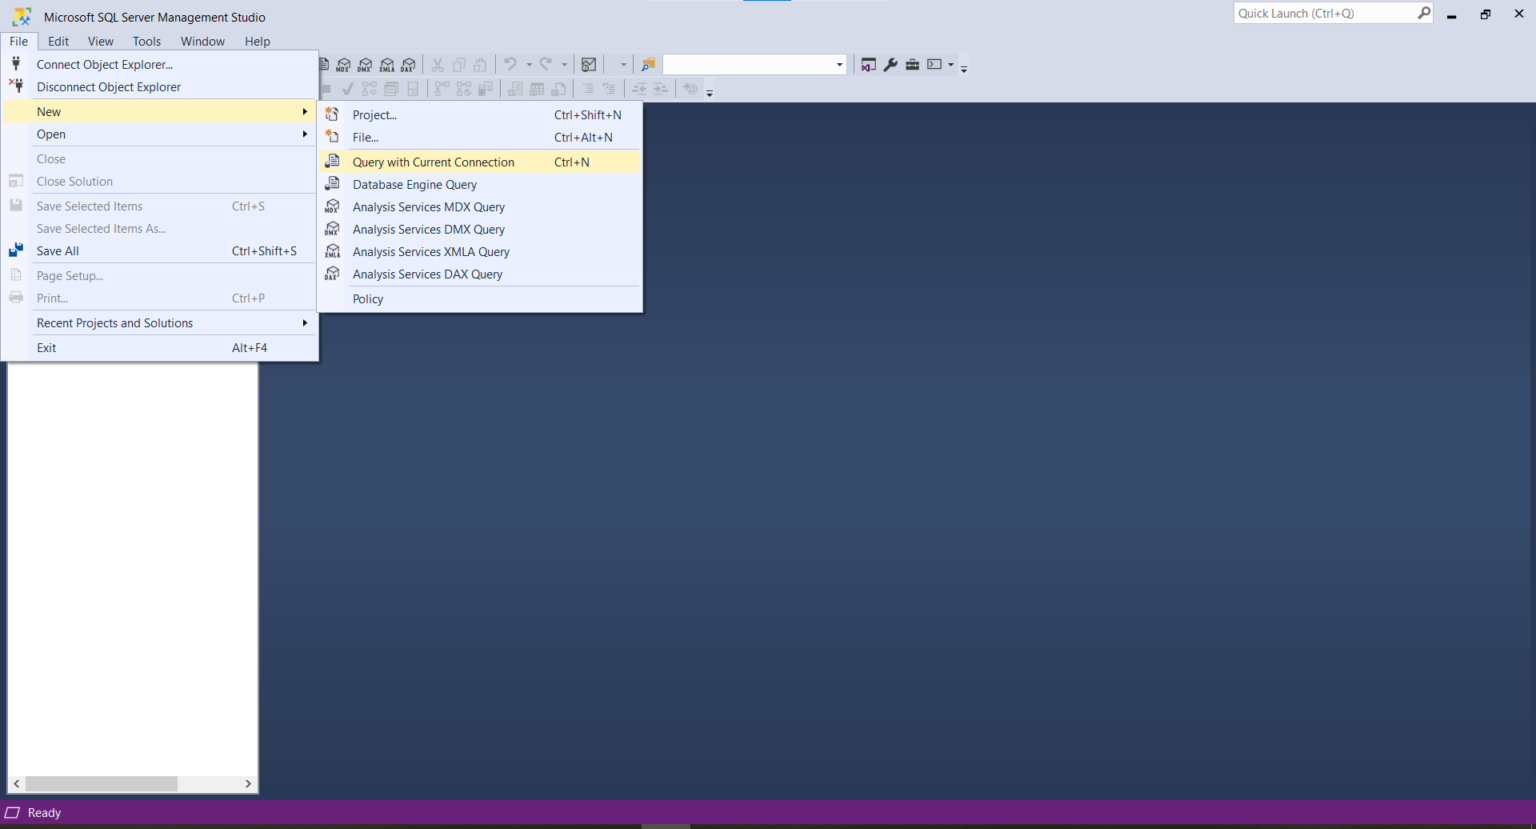
Task: Select the wrench properties icon on the toolbar
Action: click(x=890, y=64)
